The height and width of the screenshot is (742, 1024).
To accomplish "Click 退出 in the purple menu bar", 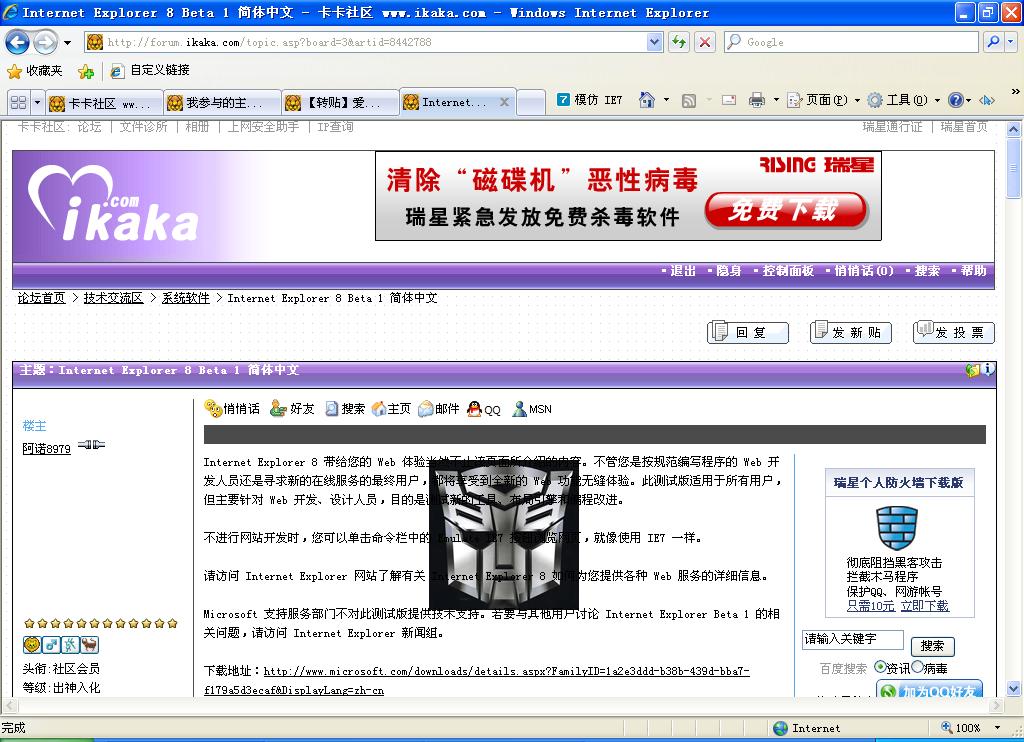I will click(682, 271).
